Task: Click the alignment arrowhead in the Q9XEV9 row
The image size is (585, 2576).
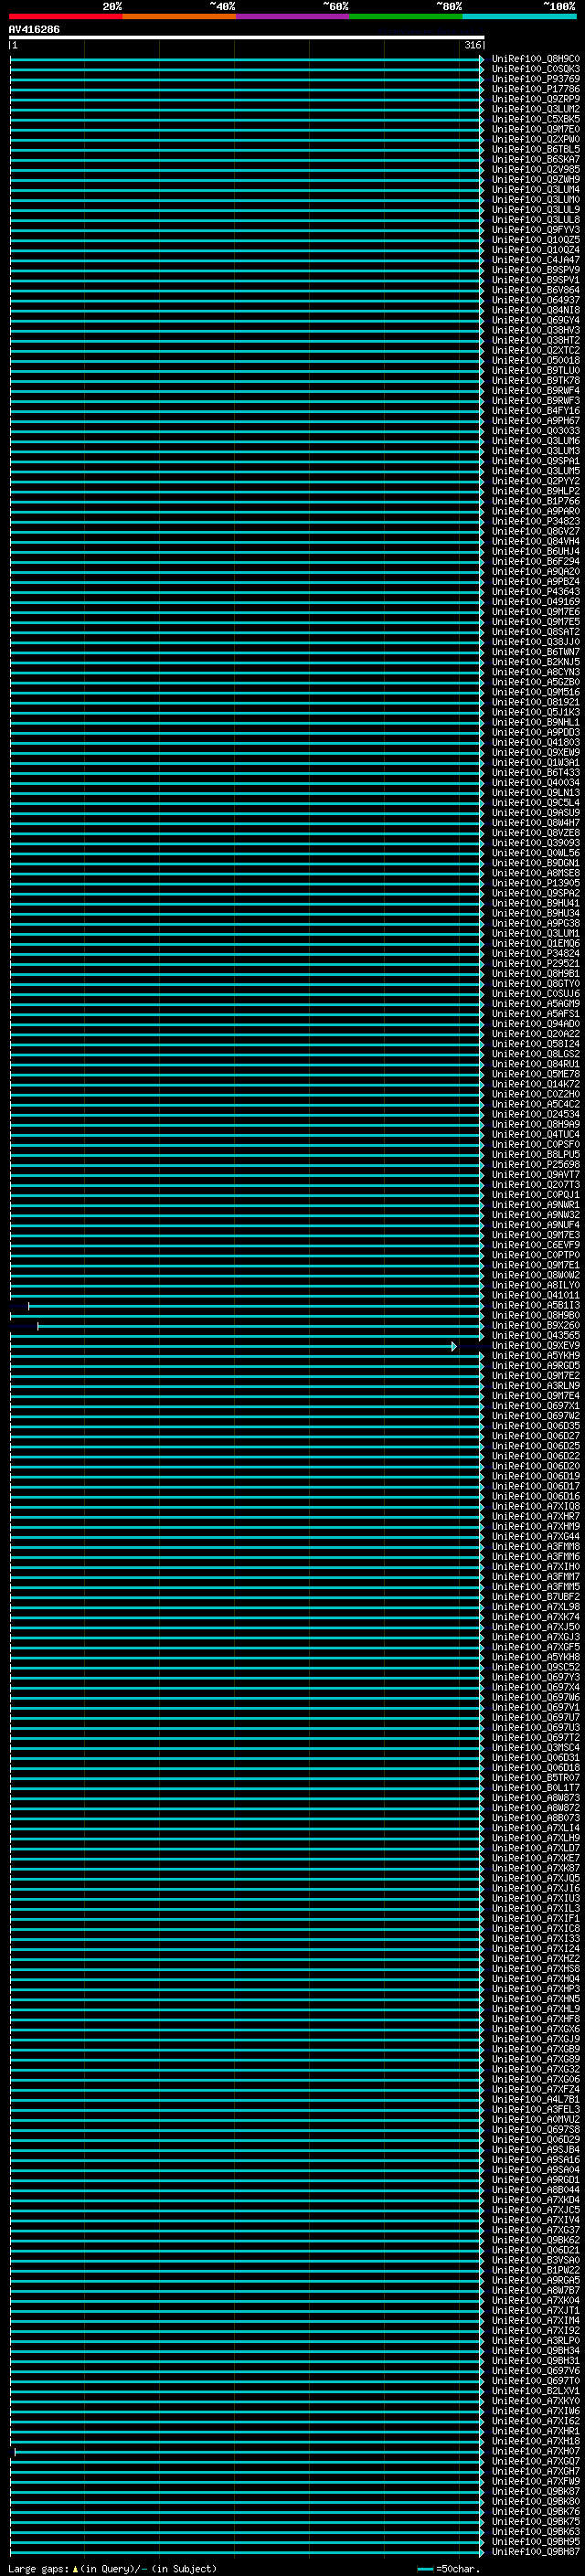Action: point(454,1346)
